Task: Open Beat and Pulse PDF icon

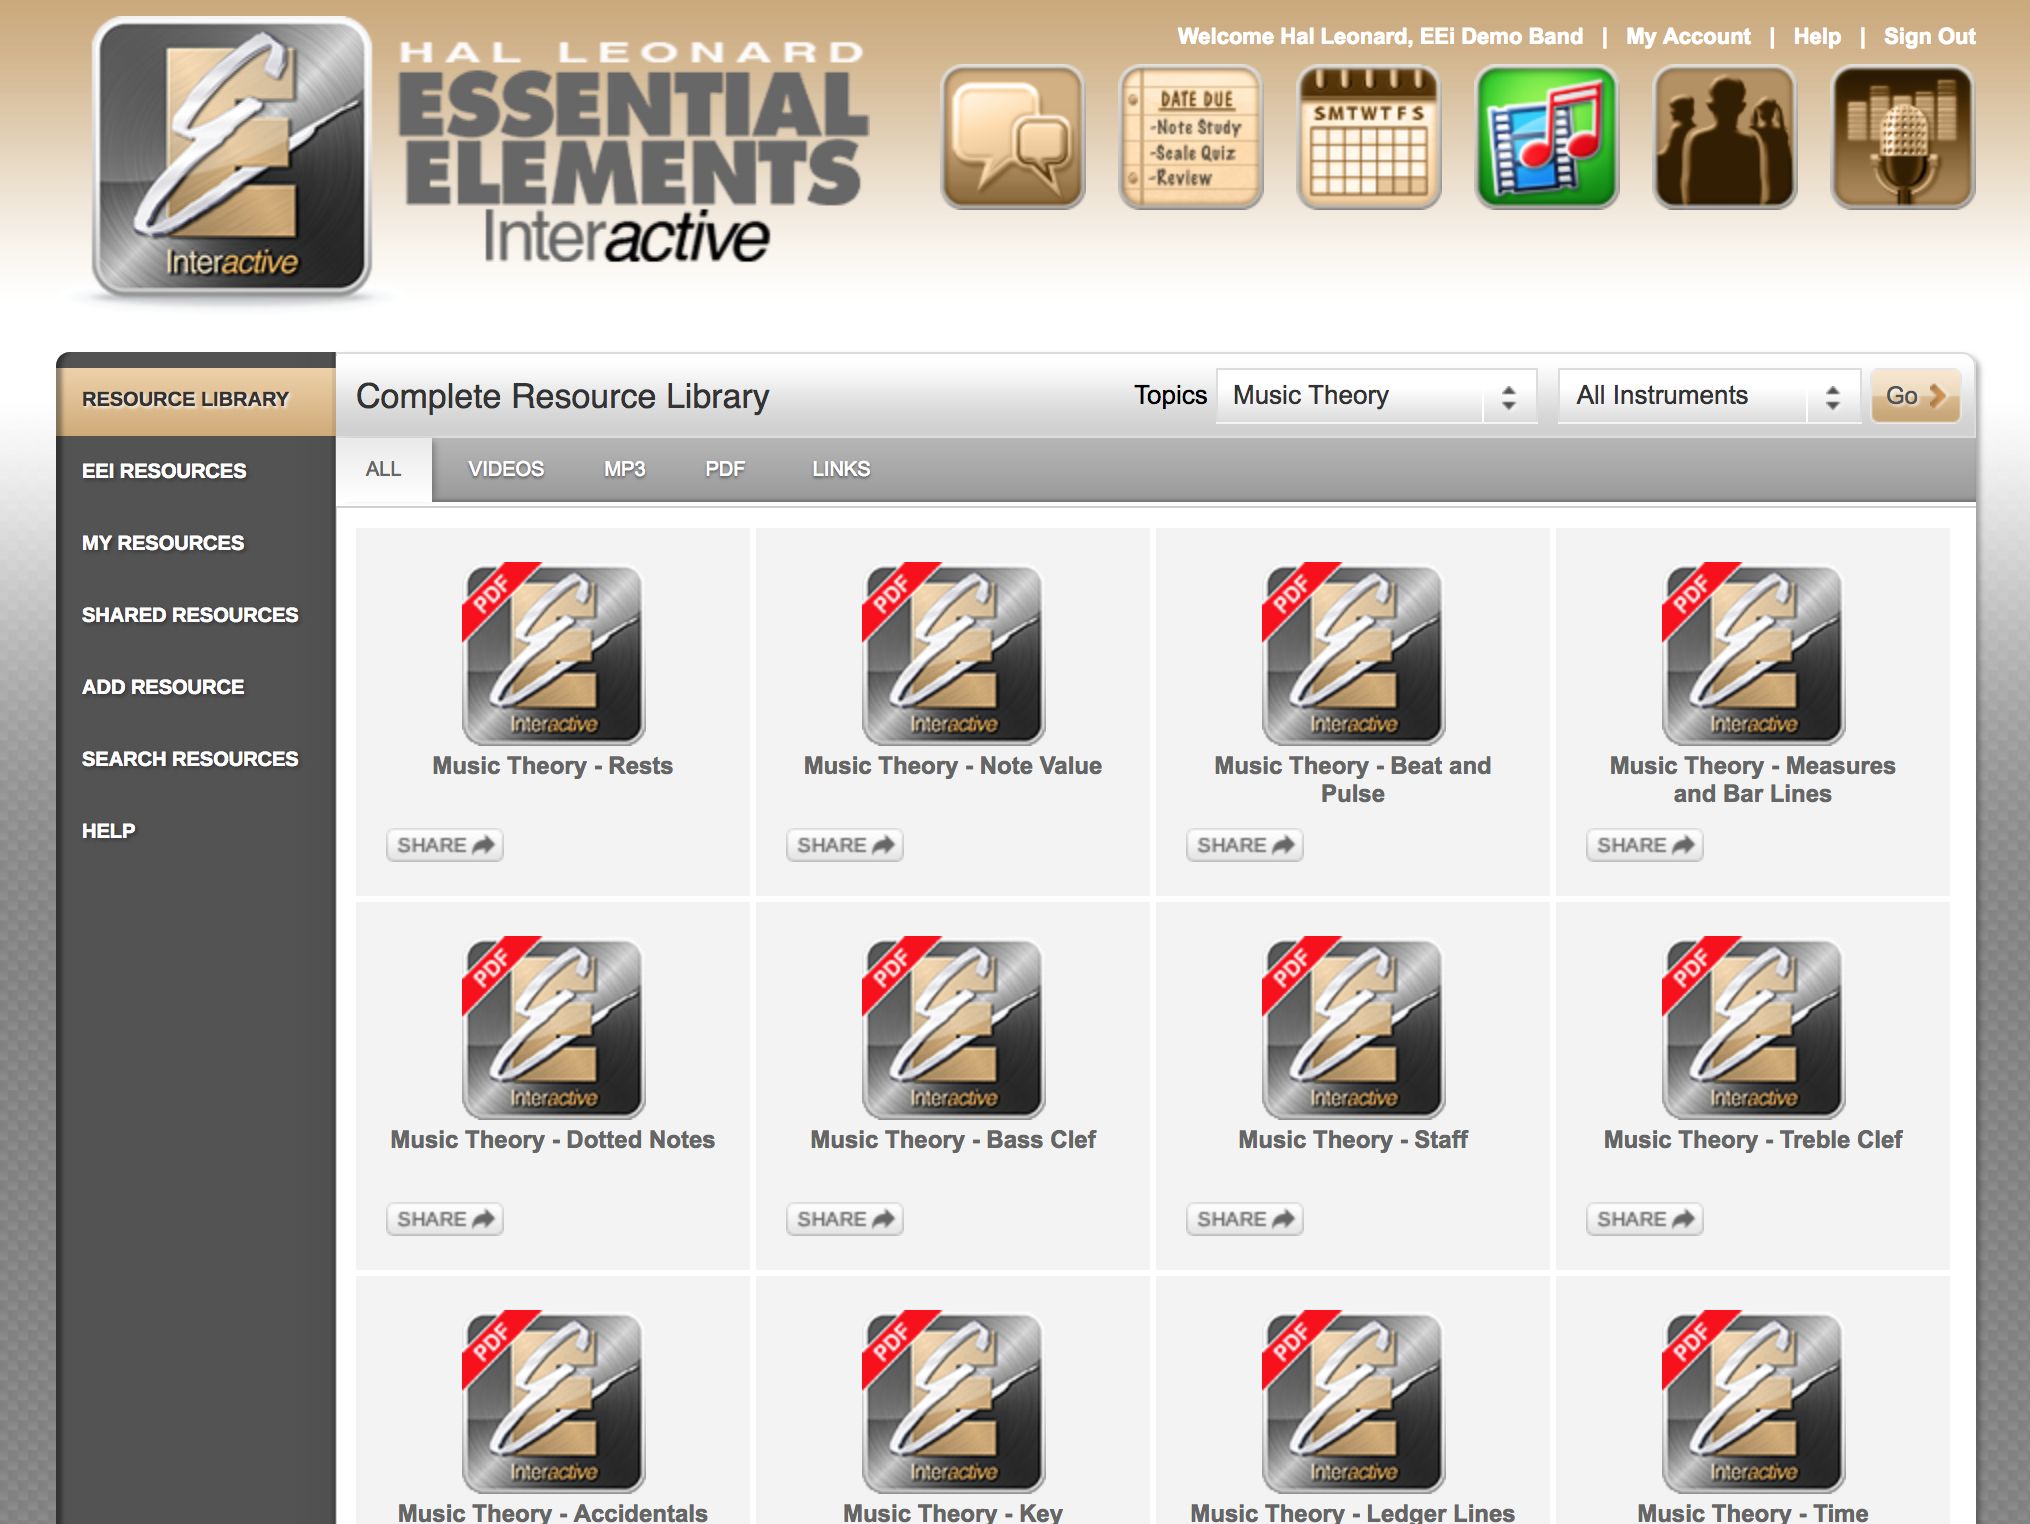Action: pos(1353,654)
